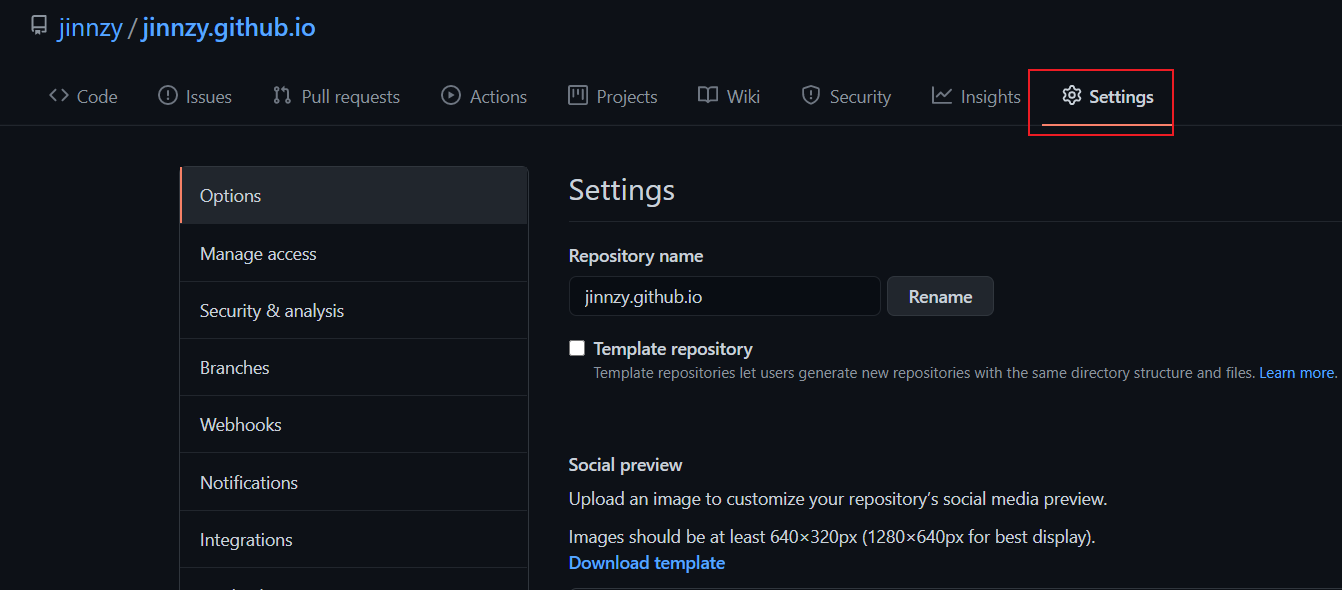Click the Code tab angle-brackets icon

coord(59,96)
